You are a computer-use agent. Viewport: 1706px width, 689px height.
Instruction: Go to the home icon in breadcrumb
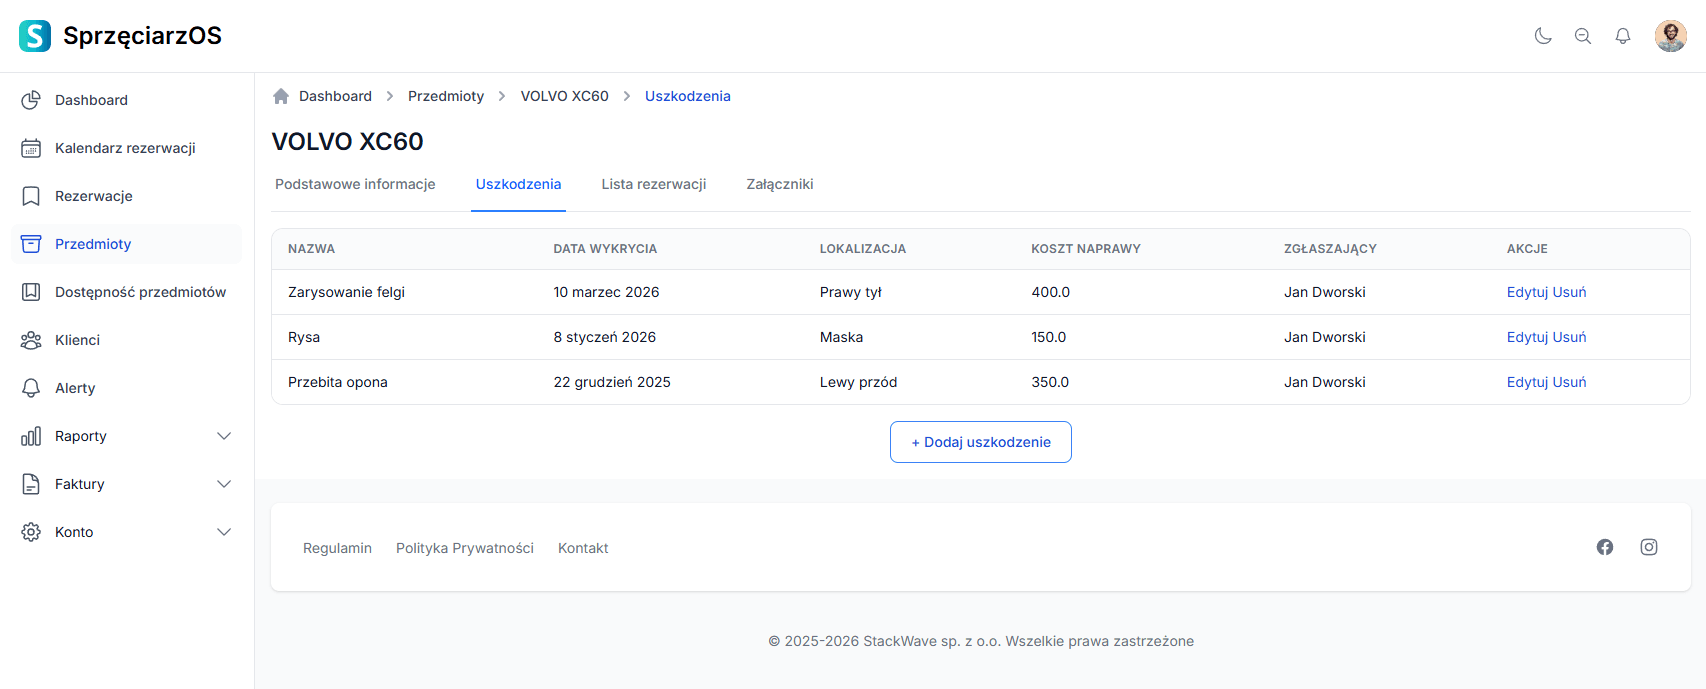(x=281, y=96)
